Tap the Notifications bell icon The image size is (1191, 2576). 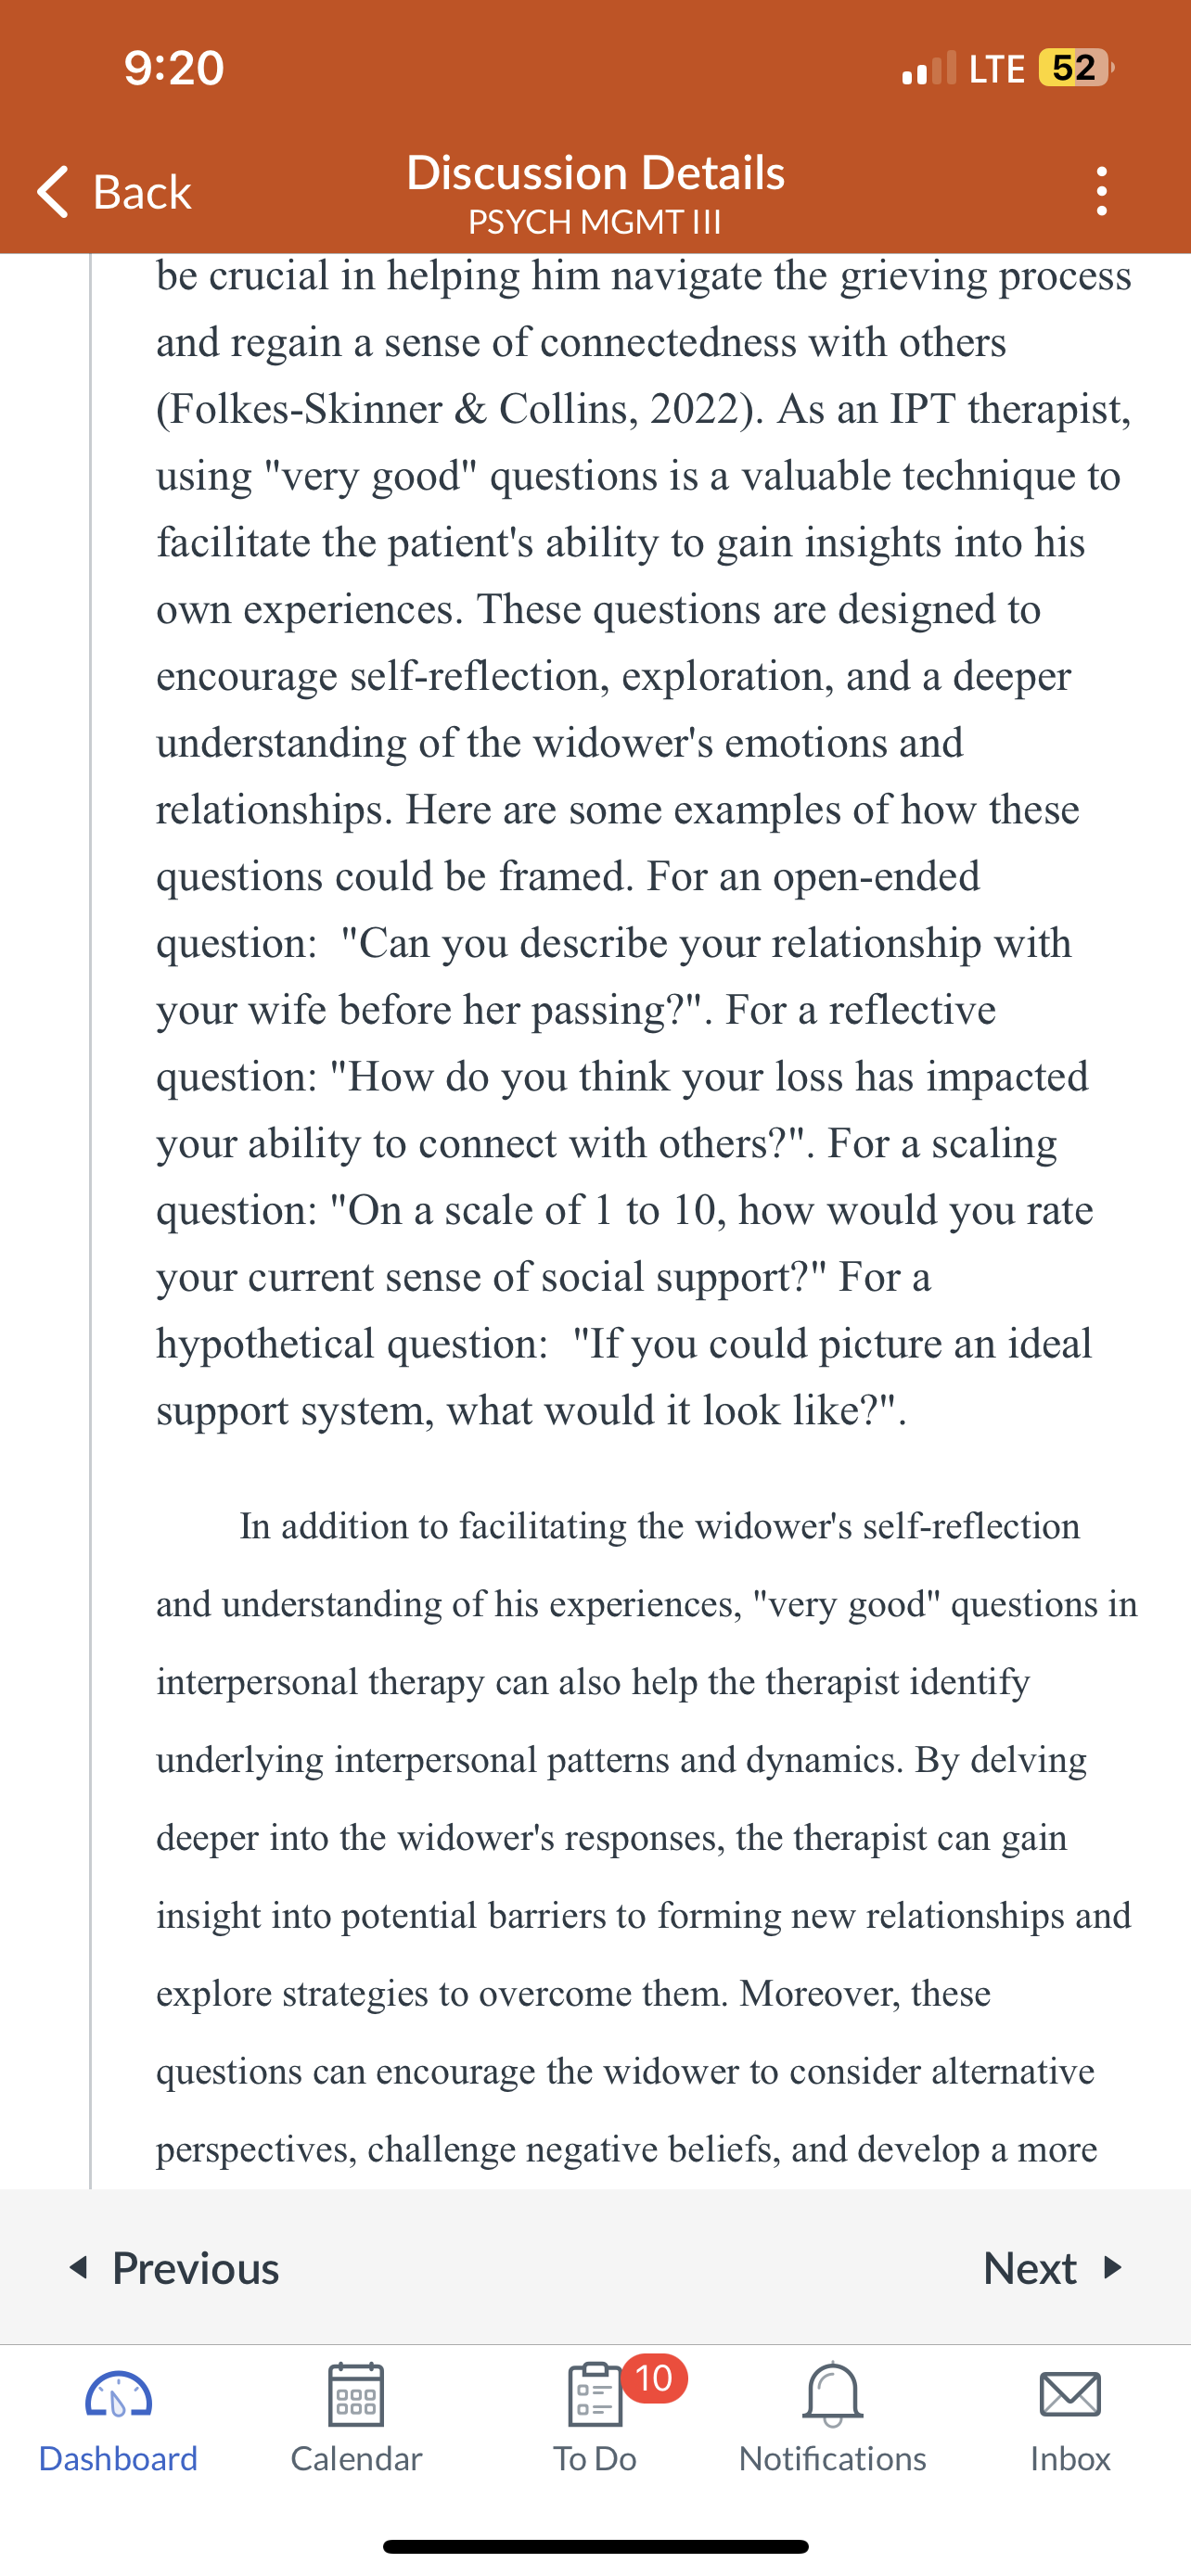(832, 2395)
